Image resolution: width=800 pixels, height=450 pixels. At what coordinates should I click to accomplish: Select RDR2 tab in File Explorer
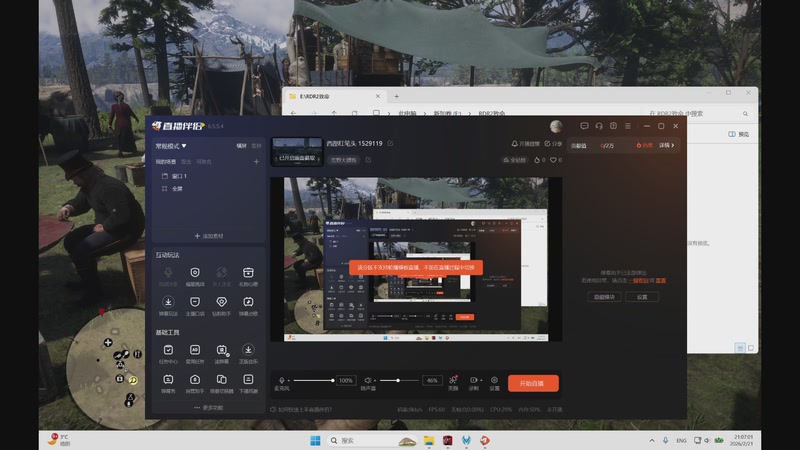[334, 96]
